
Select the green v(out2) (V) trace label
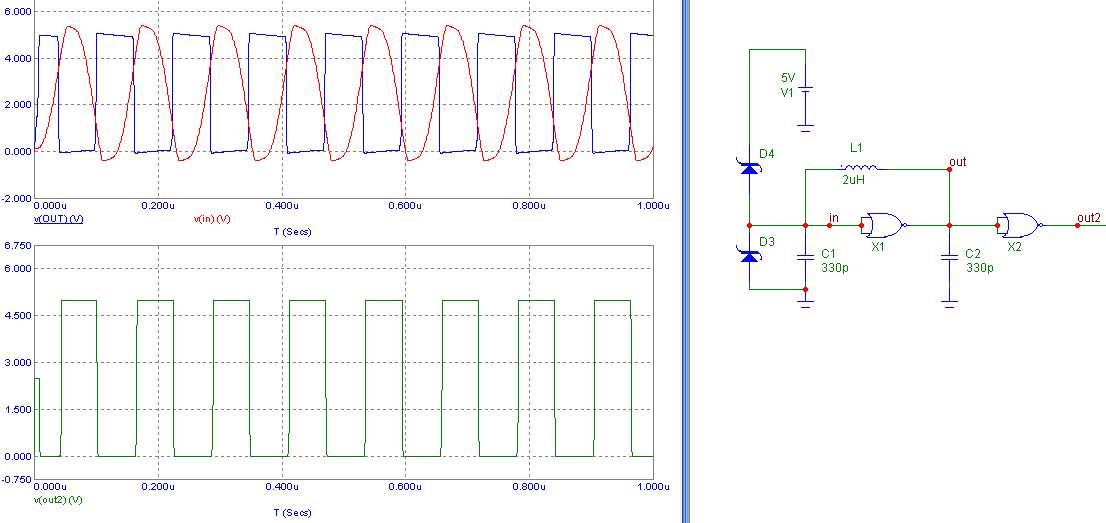[59, 498]
